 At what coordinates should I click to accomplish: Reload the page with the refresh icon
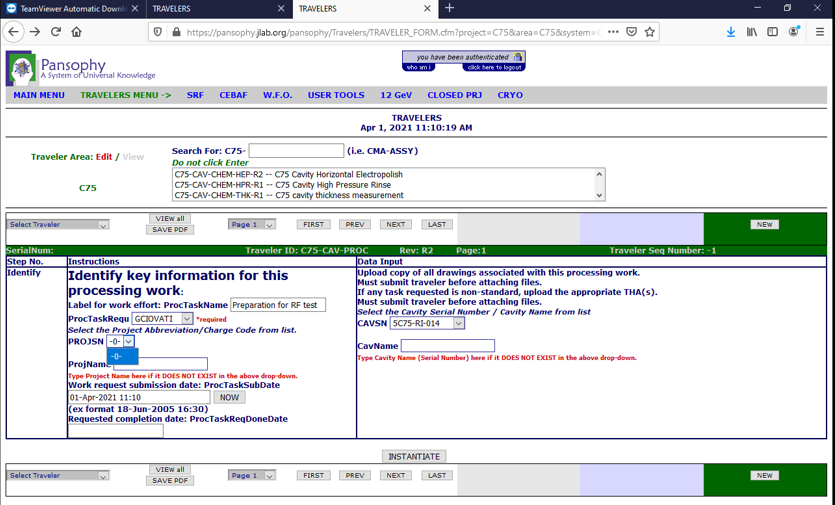tap(56, 32)
